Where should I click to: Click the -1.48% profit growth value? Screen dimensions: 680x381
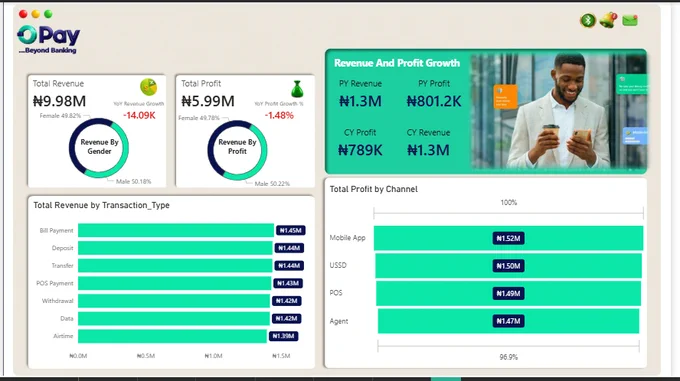[x=279, y=115]
